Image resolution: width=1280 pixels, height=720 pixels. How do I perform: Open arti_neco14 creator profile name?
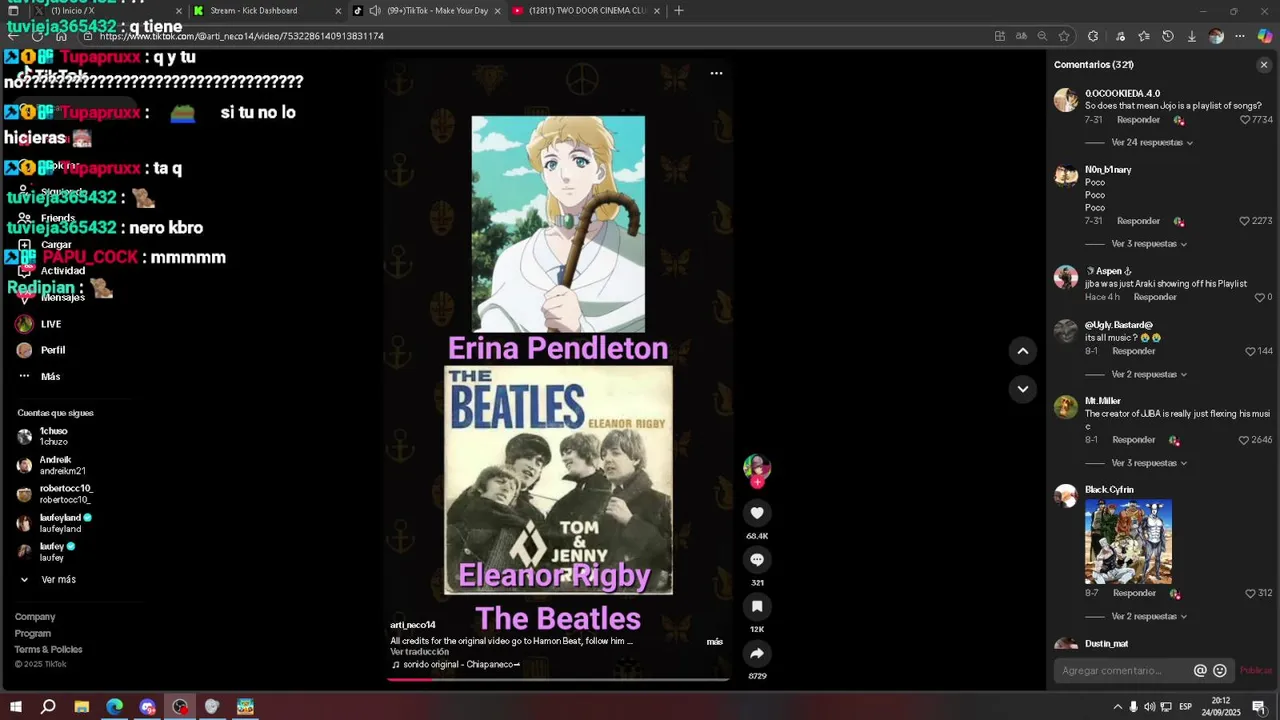pyautogui.click(x=412, y=625)
